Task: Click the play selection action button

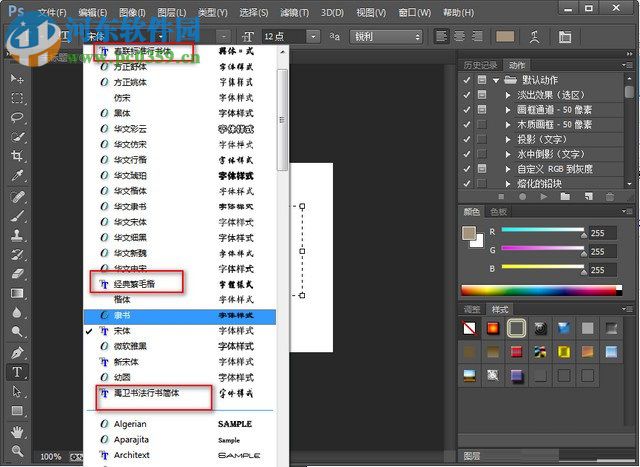Action: point(544,197)
